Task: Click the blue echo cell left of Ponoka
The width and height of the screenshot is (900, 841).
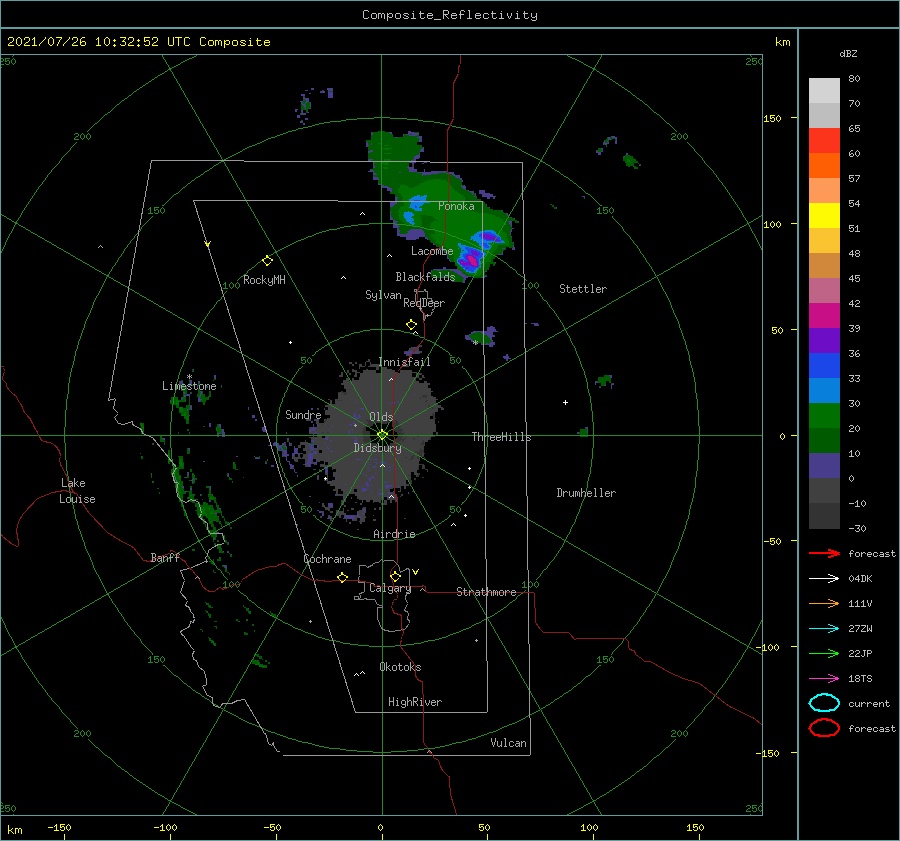Action: [x=417, y=202]
